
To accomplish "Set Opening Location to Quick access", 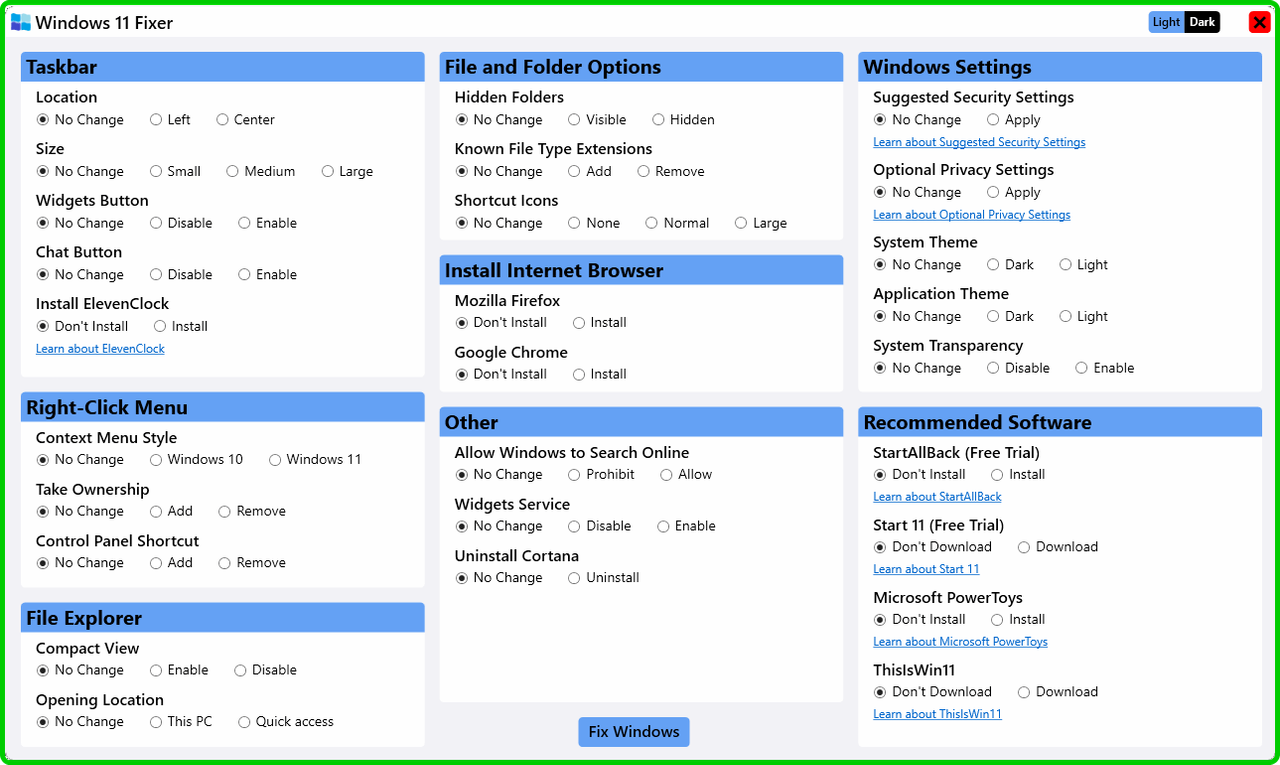I will pyautogui.click(x=286, y=722).
